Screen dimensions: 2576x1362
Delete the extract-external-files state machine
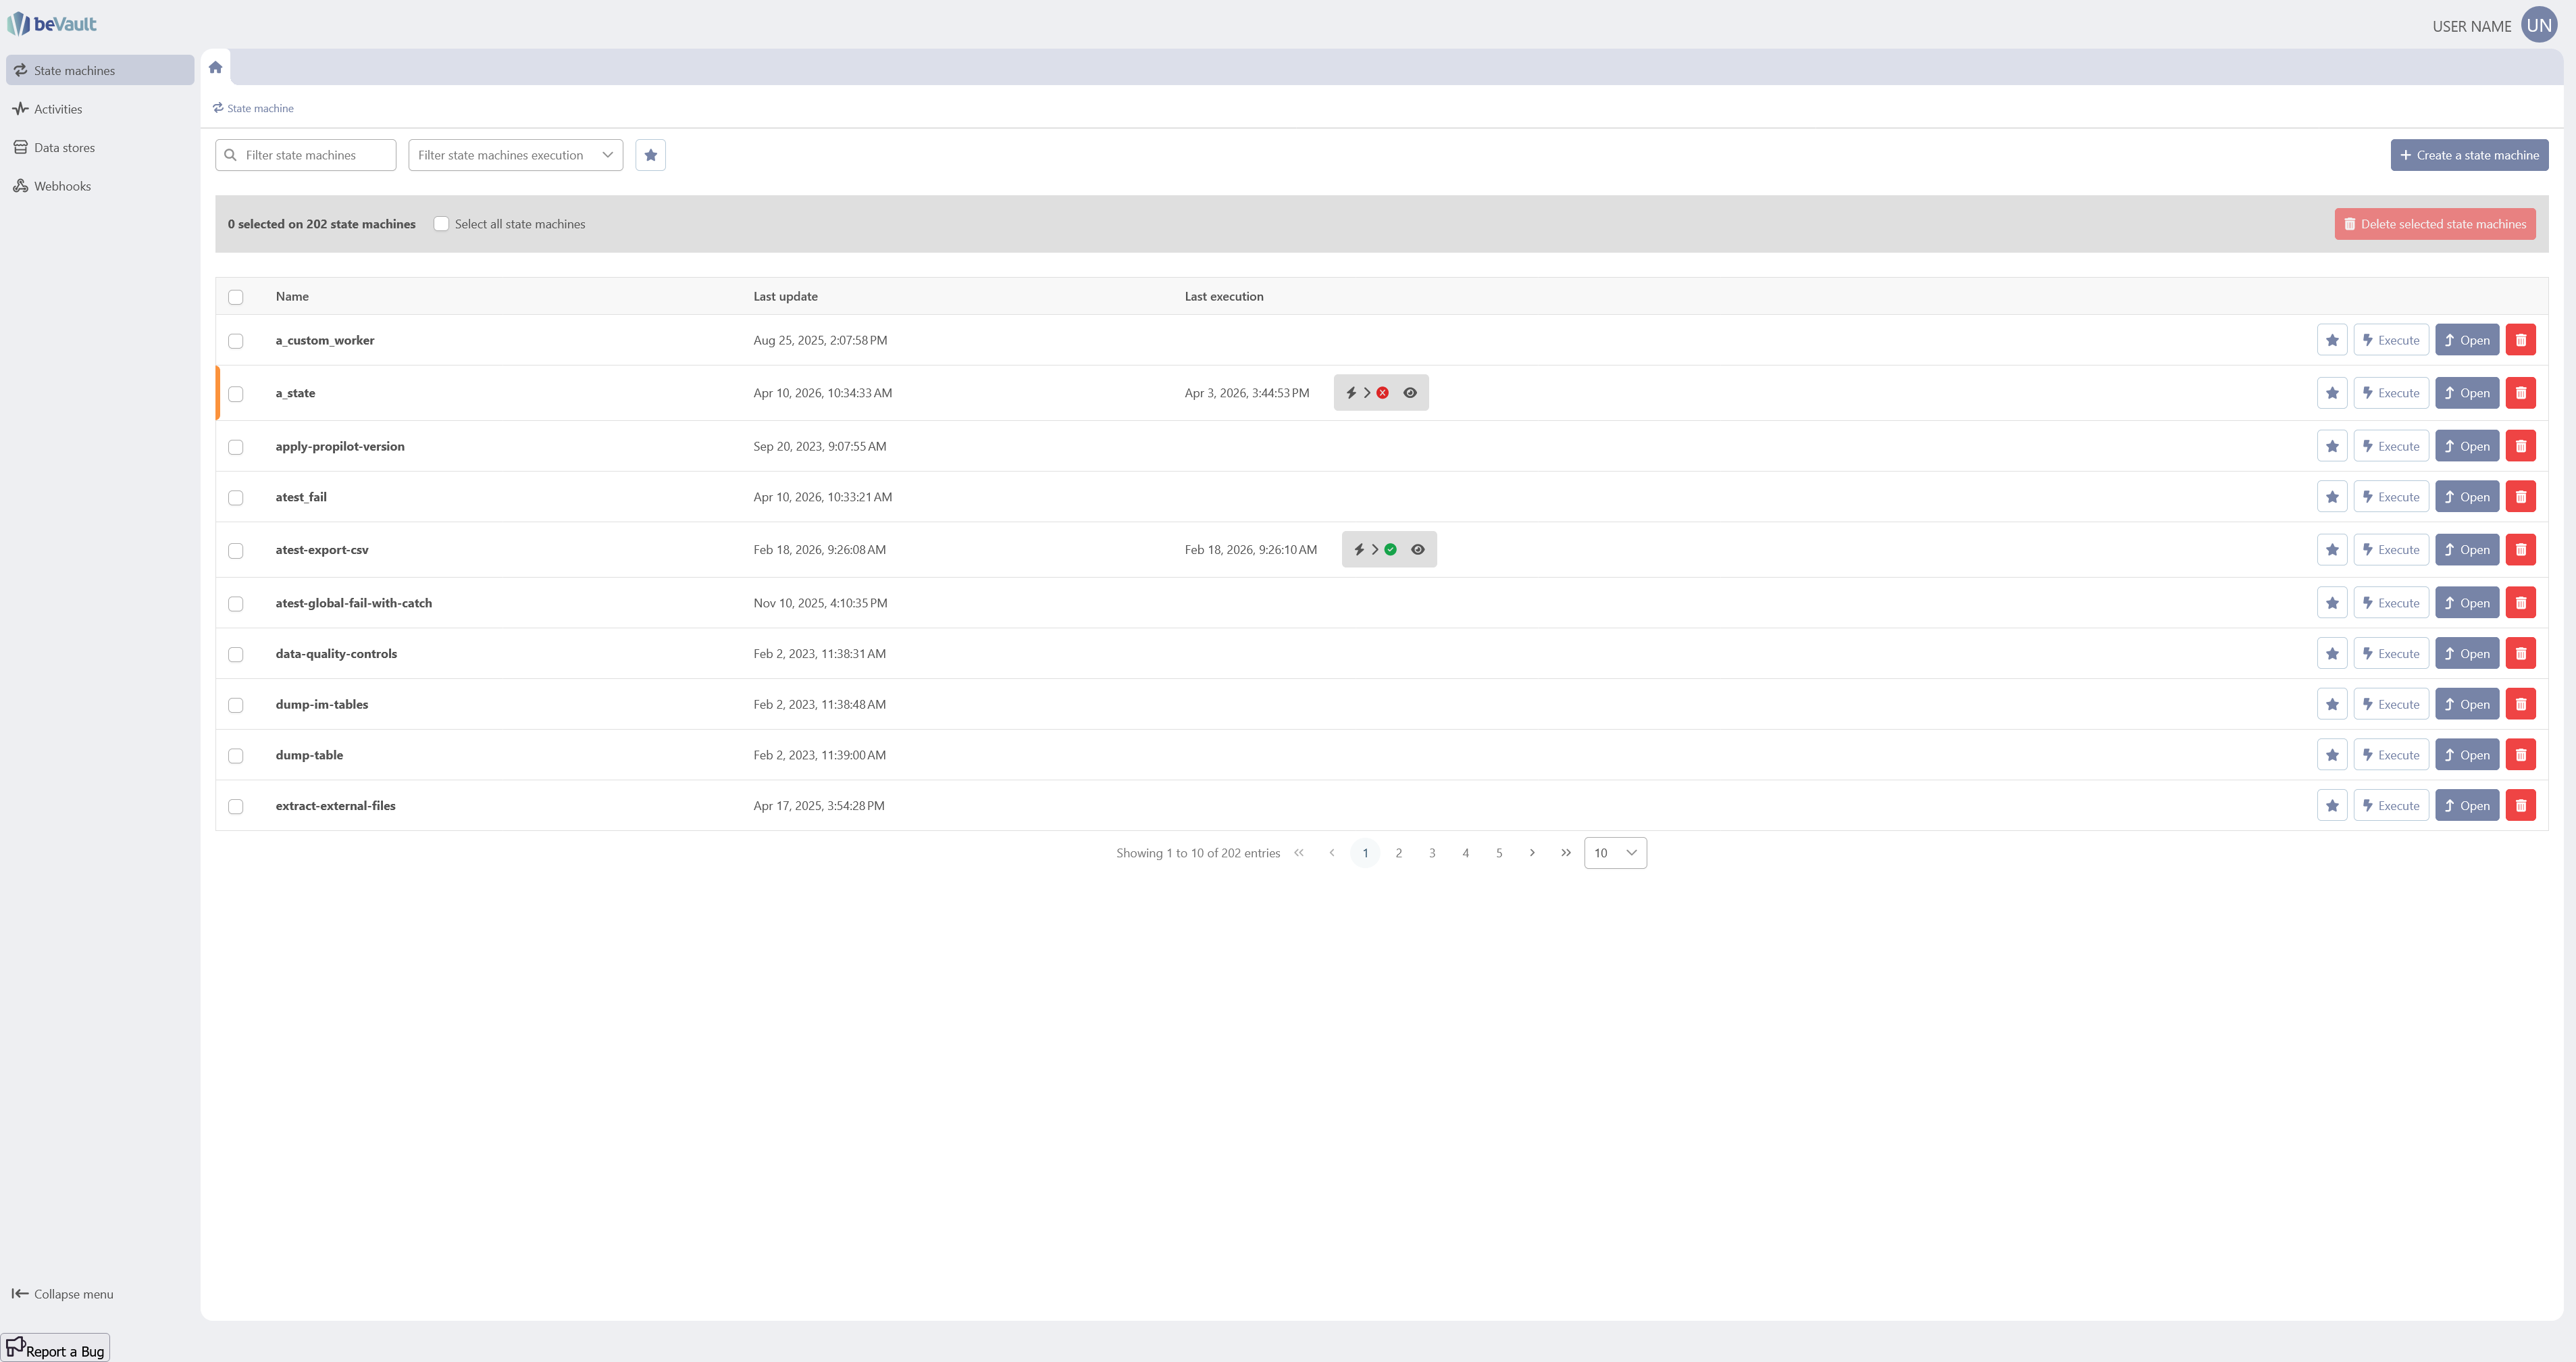[x=2521, y=806]
